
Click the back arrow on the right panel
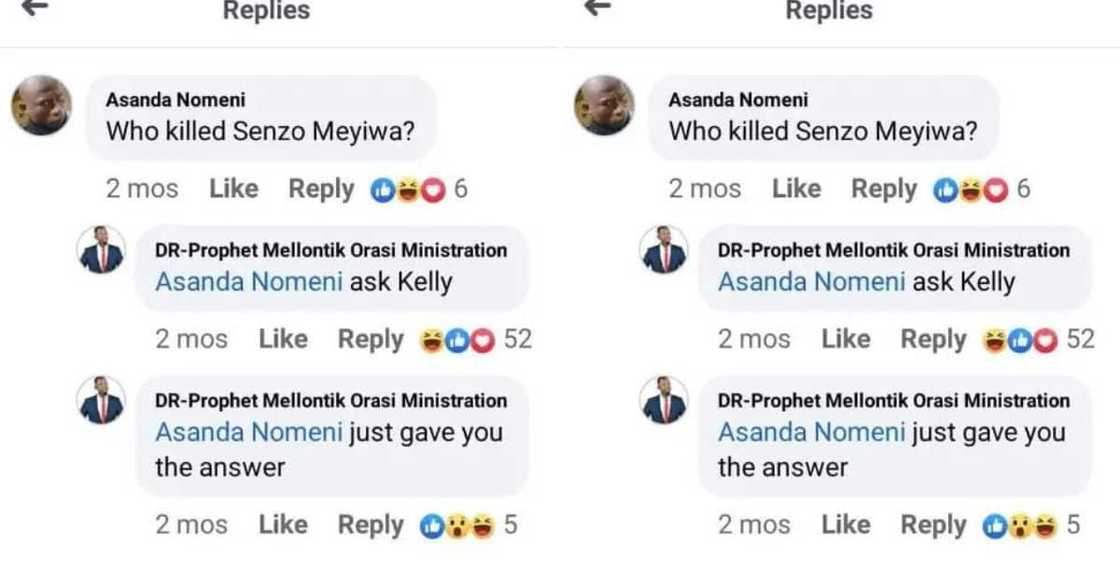click(x=597, y=11)
